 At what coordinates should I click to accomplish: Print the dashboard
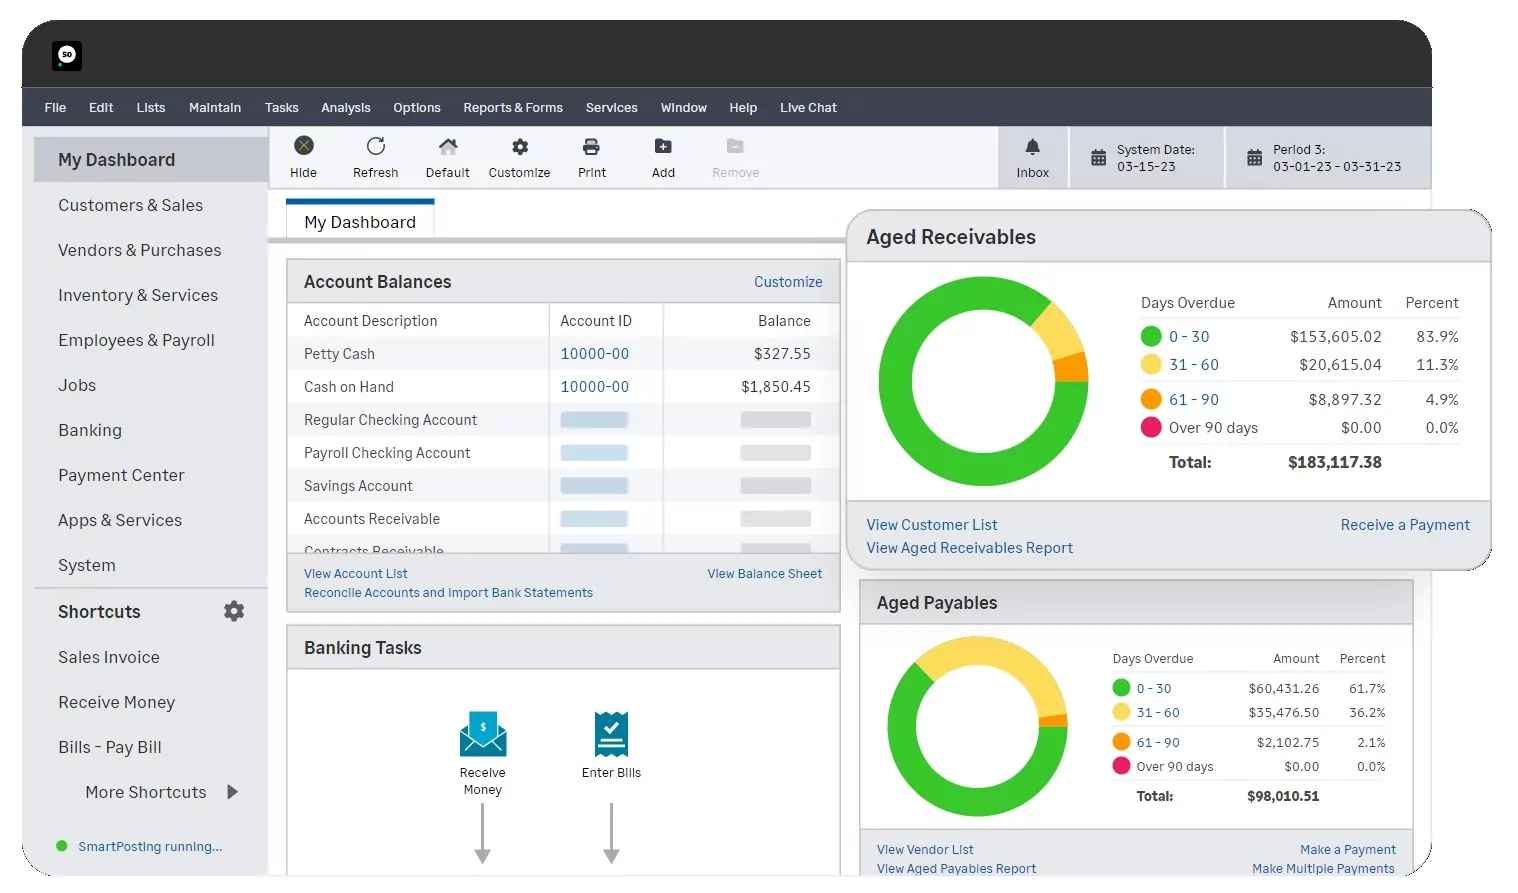[591, 147]
